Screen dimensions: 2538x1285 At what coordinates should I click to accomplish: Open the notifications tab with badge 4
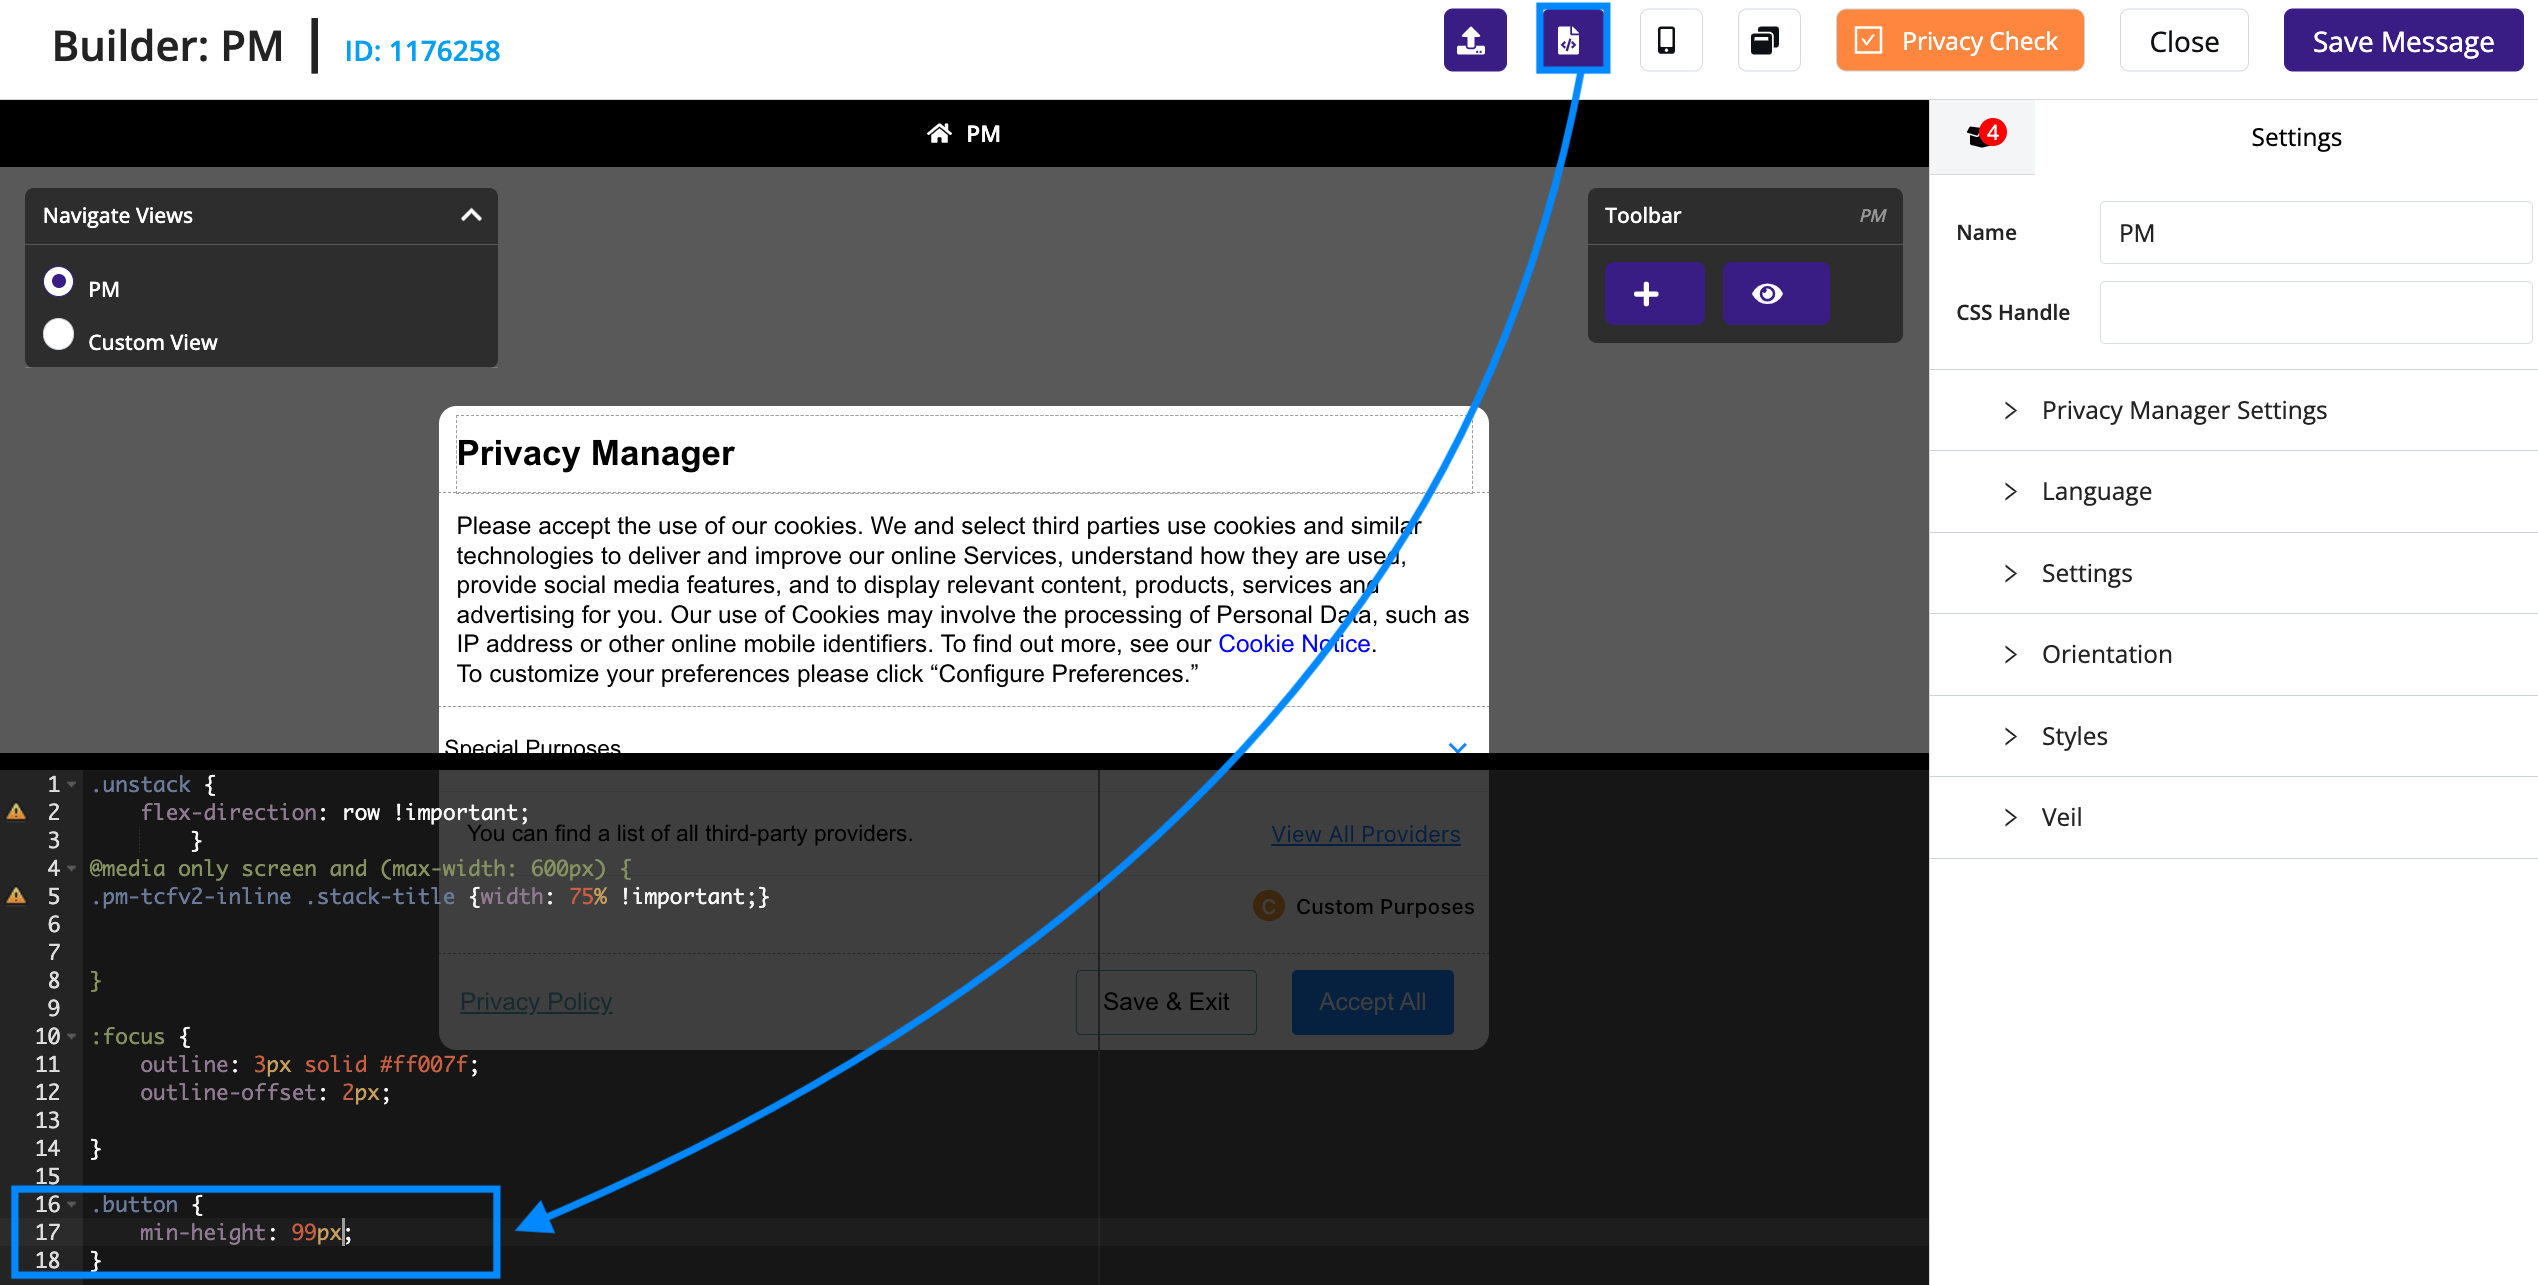tap(1981, 137)
